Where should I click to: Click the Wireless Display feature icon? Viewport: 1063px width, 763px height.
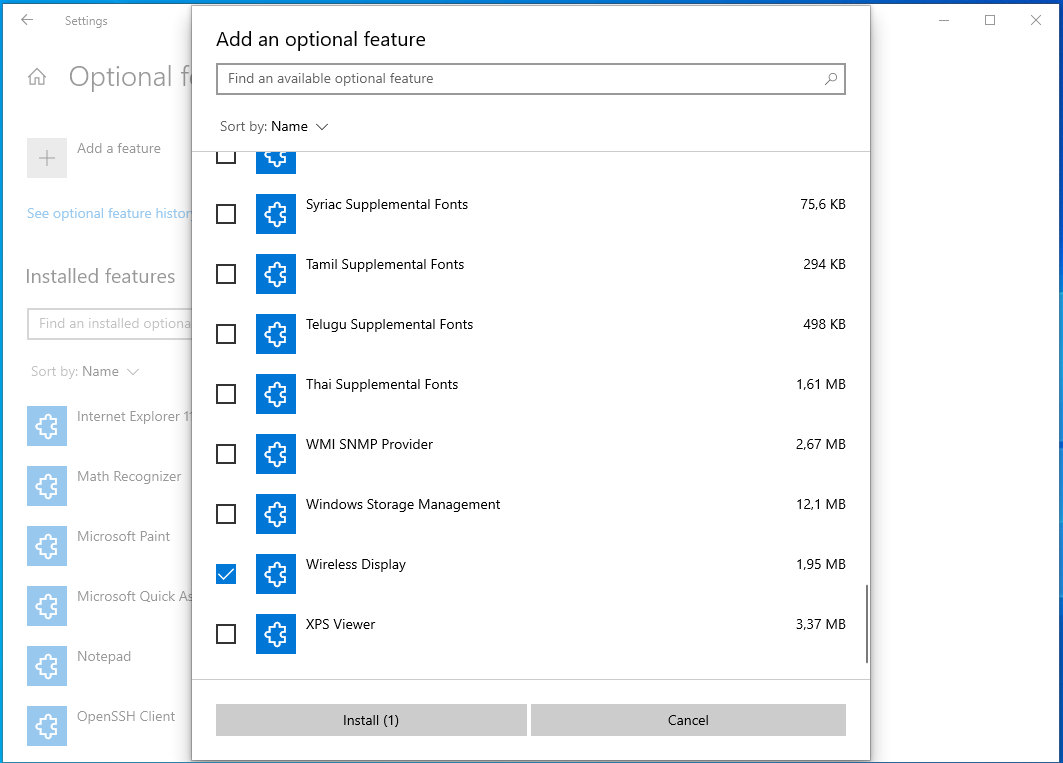[x=275, y=574]
